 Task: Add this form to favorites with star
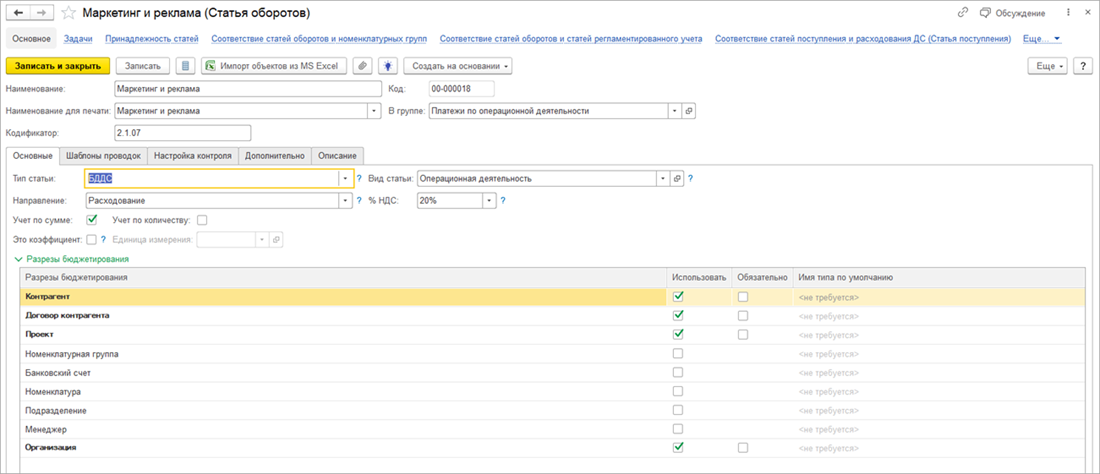pos(67,13)
